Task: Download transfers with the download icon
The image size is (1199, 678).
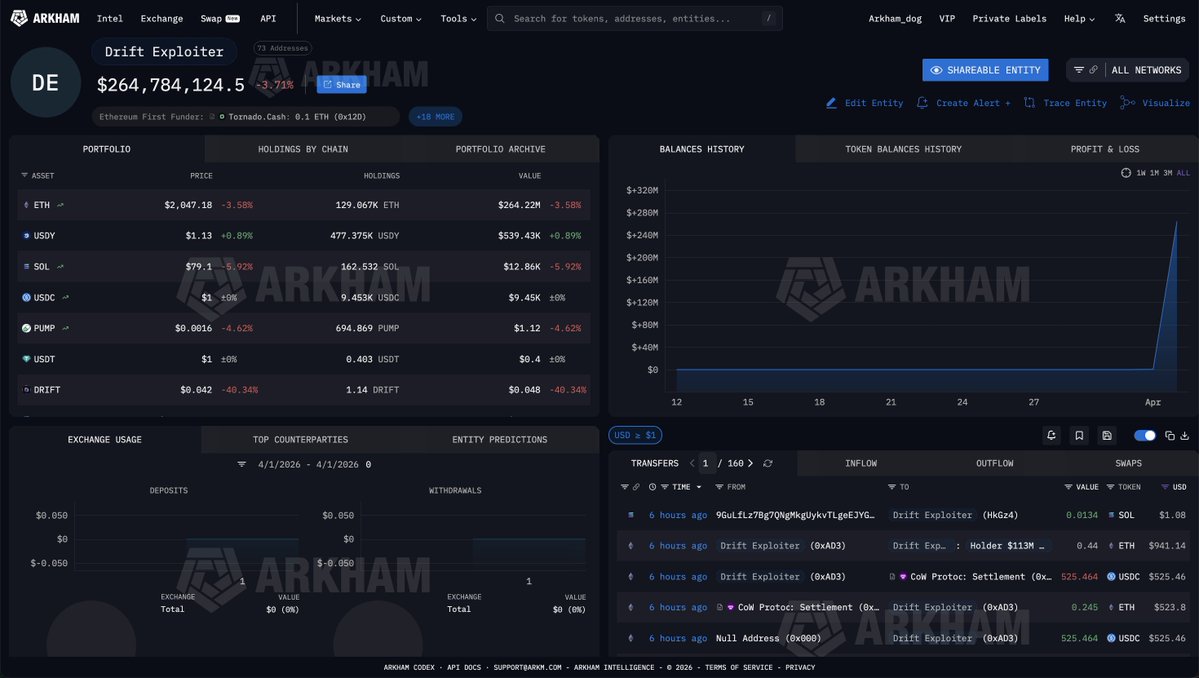Action: (1185, 435)
